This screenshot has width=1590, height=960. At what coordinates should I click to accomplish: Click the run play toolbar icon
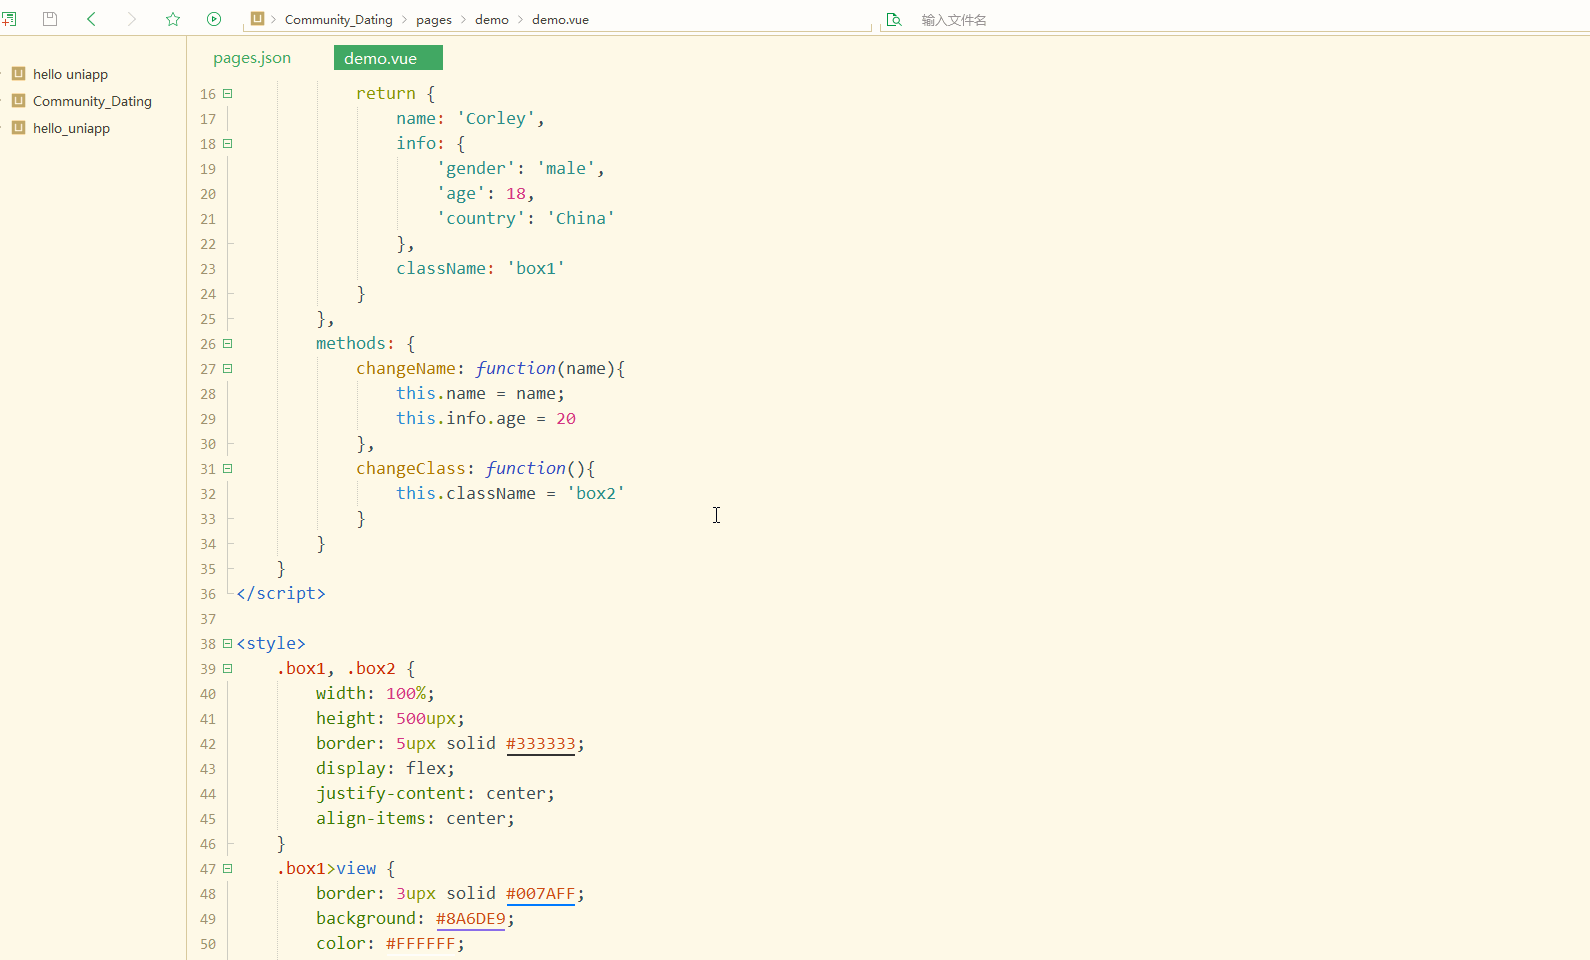click(214, 19)
